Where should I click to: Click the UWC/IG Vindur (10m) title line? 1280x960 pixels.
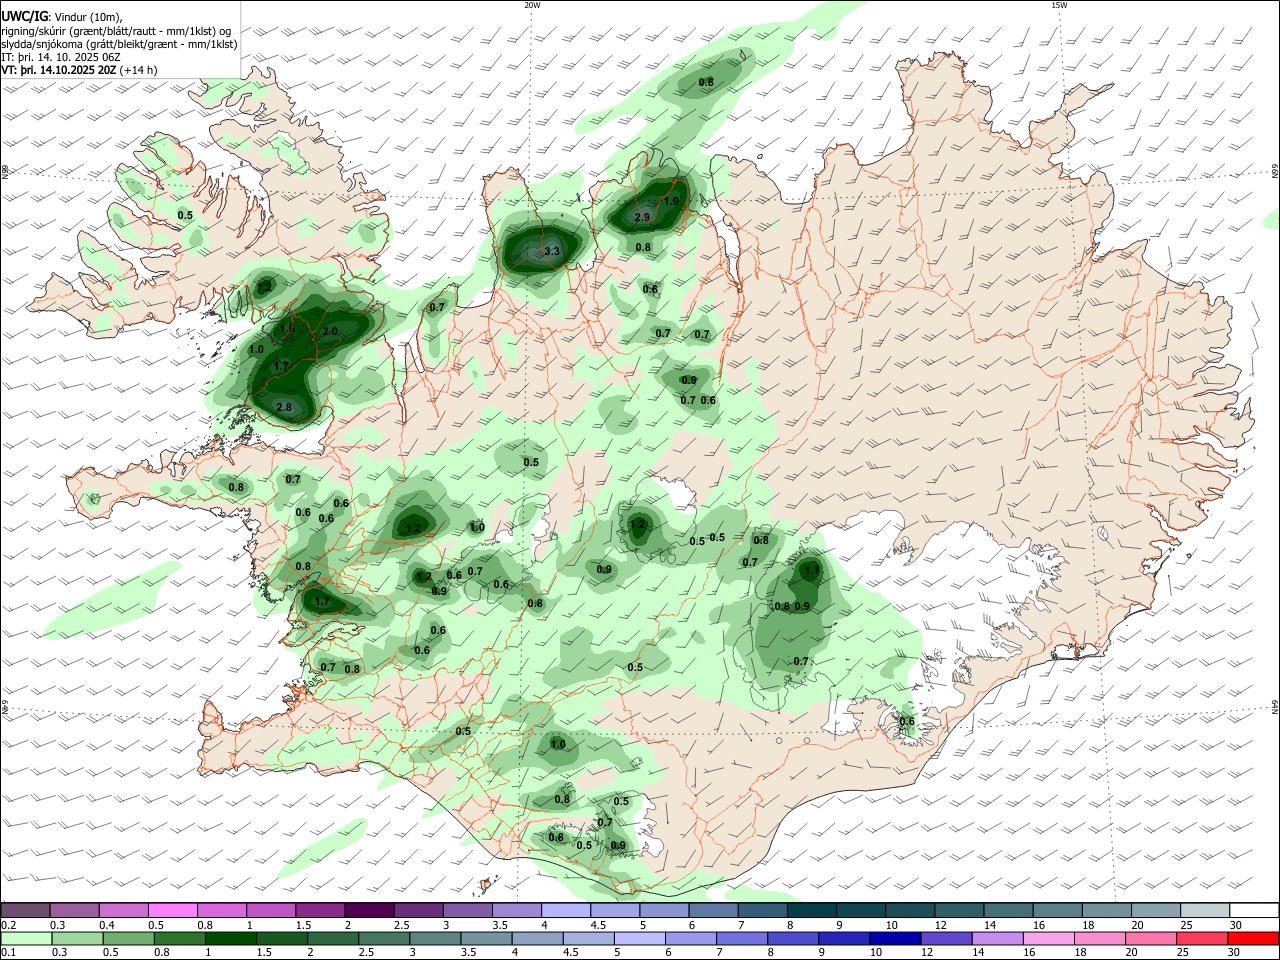click(61, 16)
